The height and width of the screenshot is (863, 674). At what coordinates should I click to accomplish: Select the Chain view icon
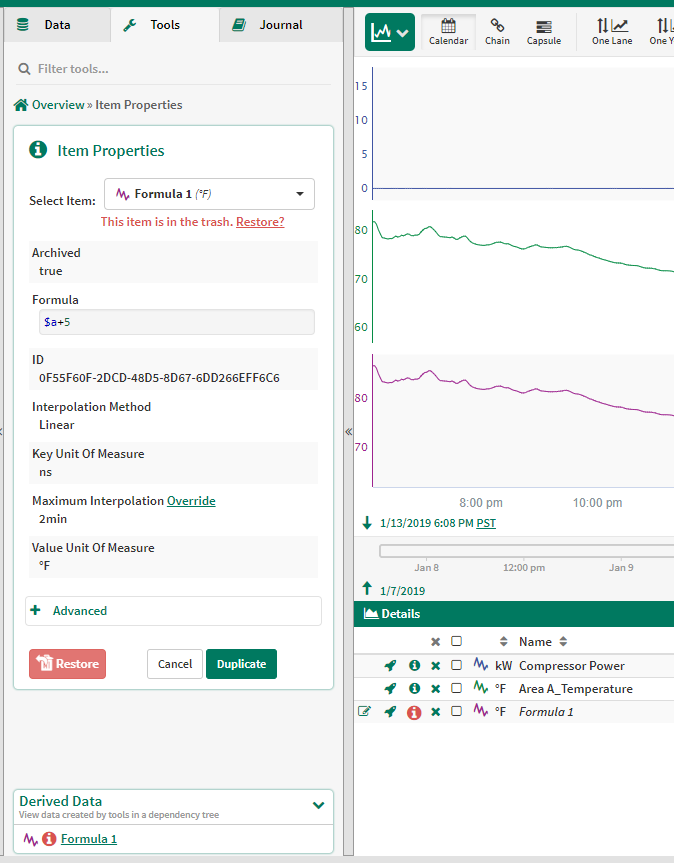pos(497,31)
